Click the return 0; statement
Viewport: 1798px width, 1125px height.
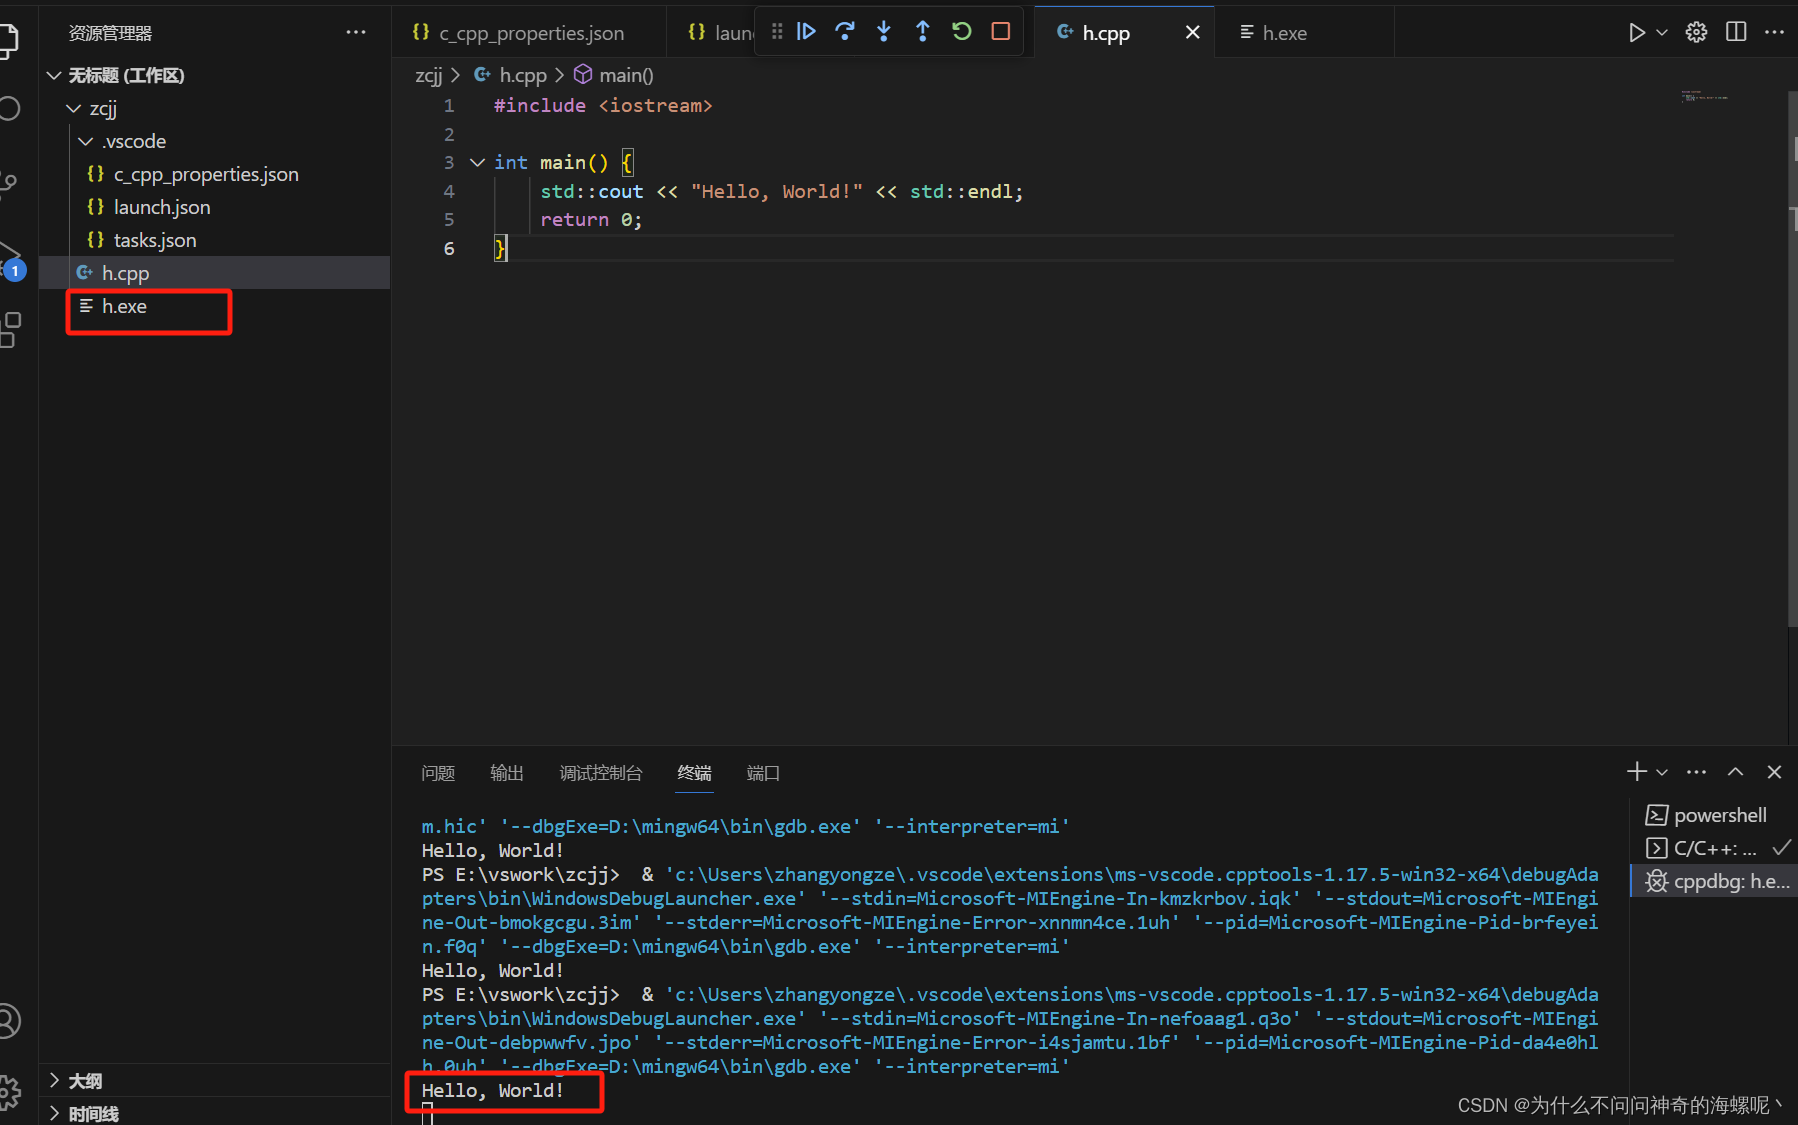591,219
